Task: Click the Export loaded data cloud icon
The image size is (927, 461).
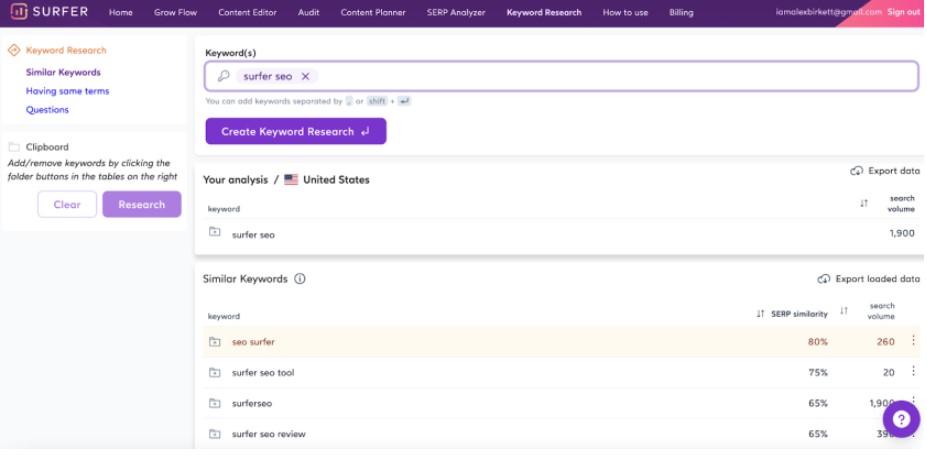Action: point(824,279)
